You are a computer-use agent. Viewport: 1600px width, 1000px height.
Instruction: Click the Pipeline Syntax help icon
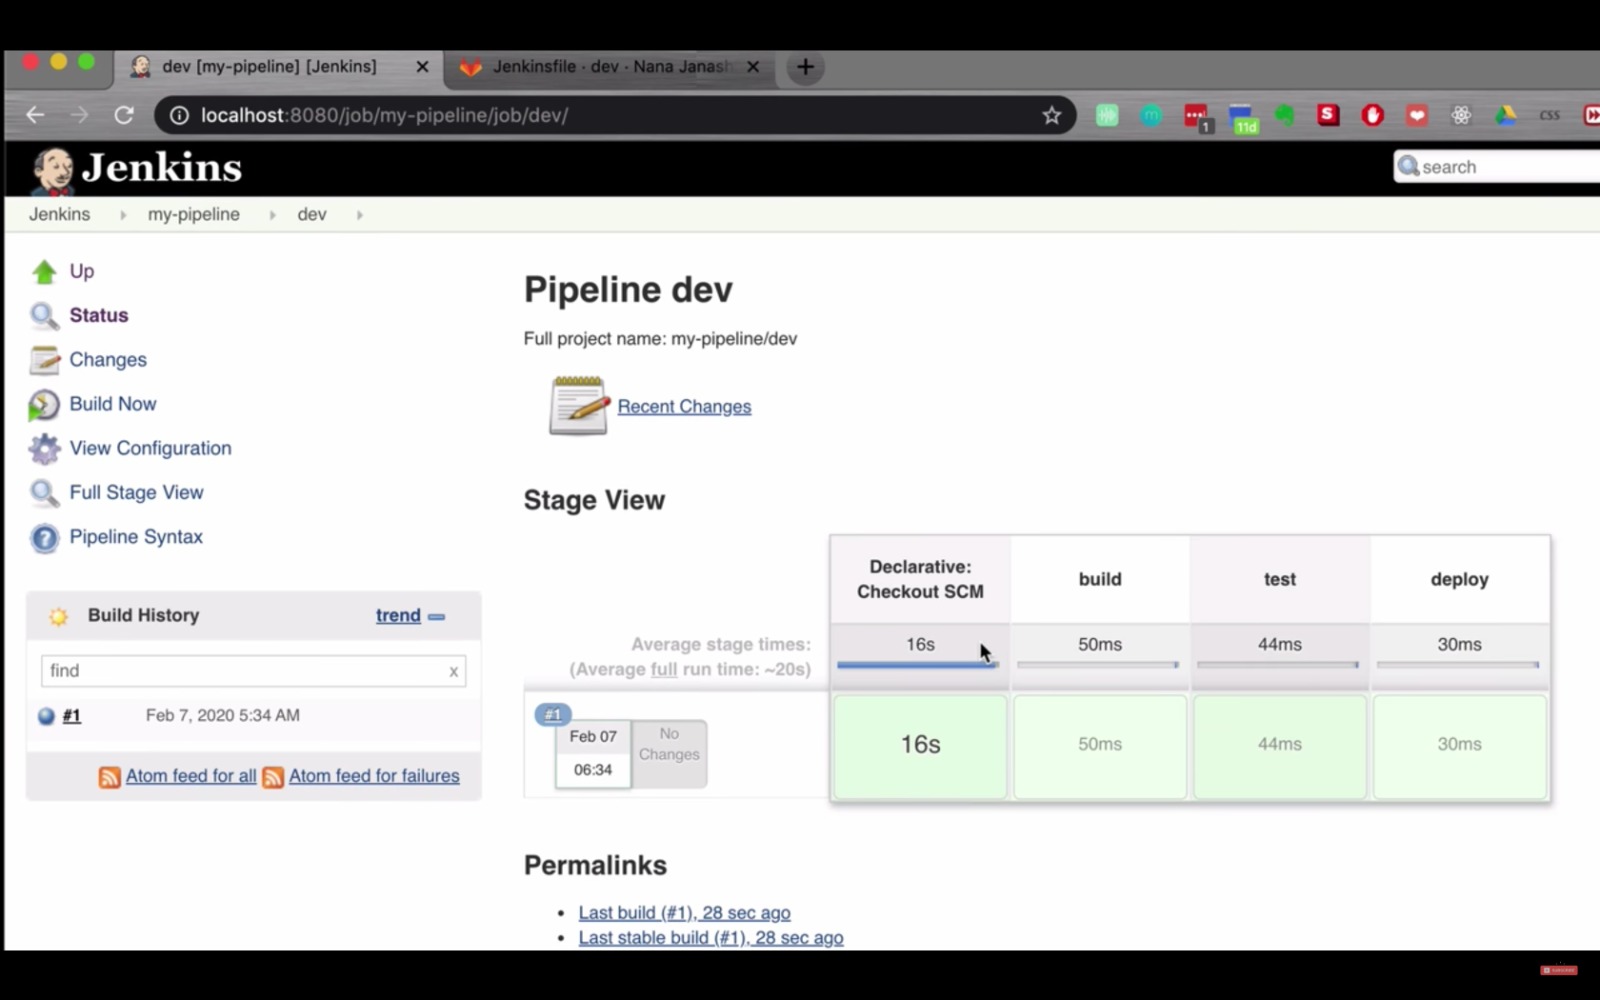(44, 538)
